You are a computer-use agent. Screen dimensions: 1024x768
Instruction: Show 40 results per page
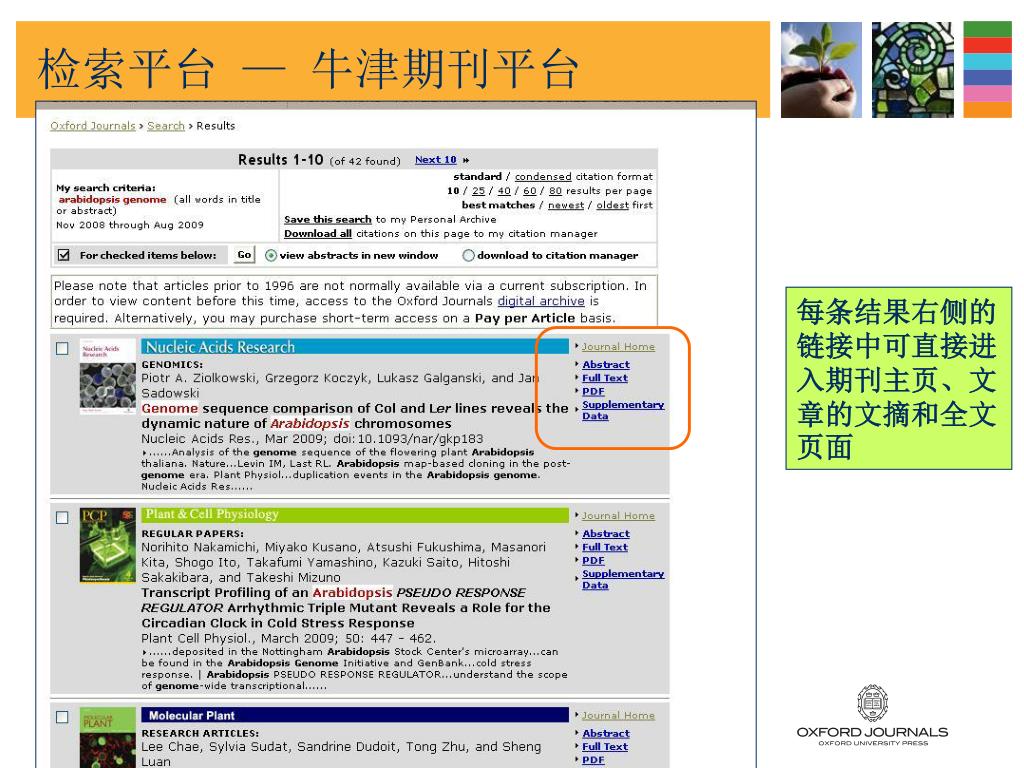pos(504,191)
